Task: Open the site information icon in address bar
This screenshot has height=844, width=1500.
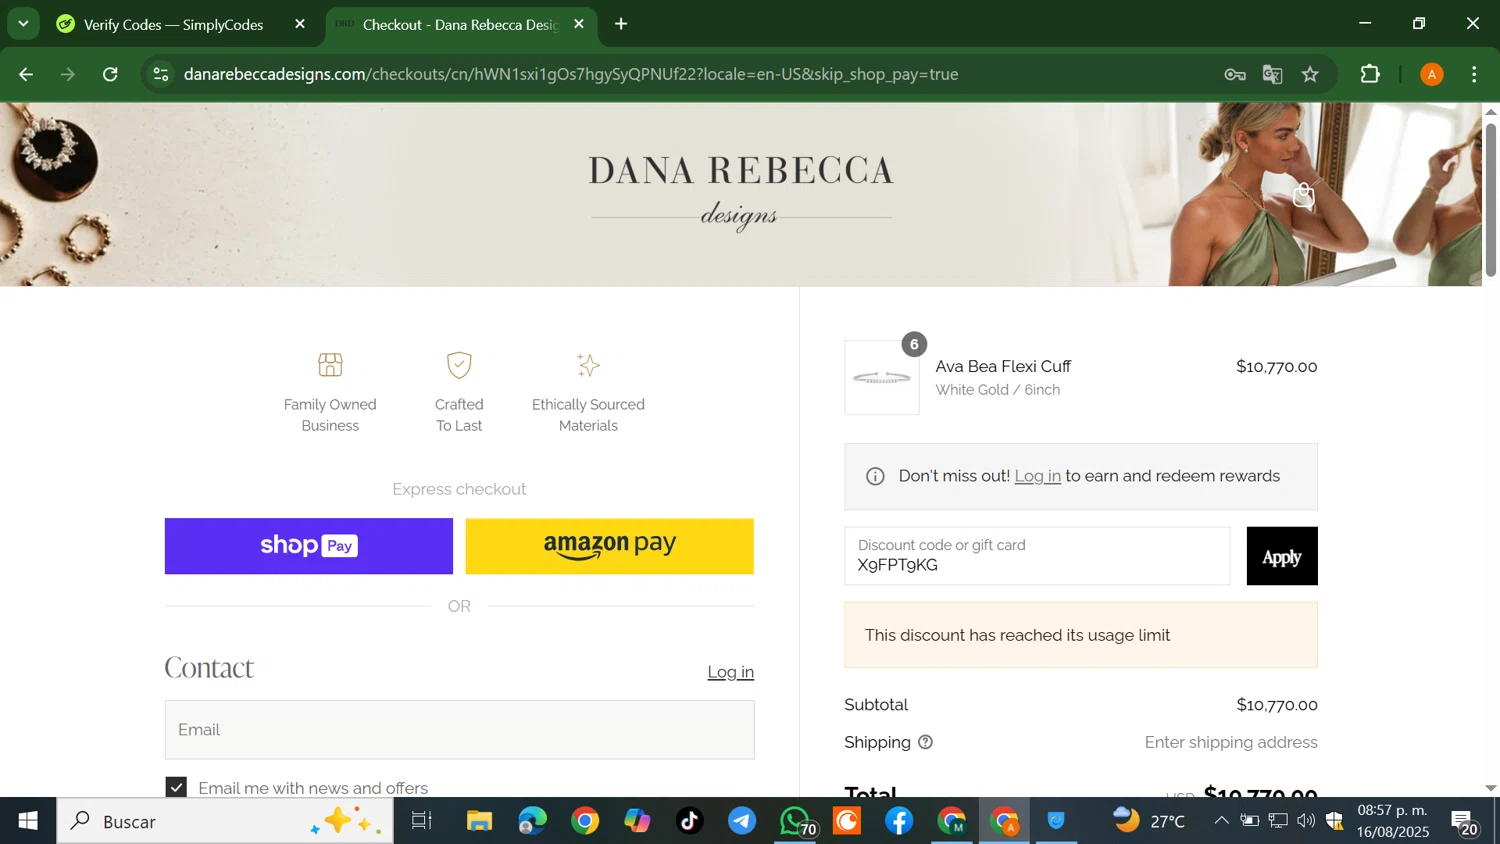Action: [x=161, y=74]
